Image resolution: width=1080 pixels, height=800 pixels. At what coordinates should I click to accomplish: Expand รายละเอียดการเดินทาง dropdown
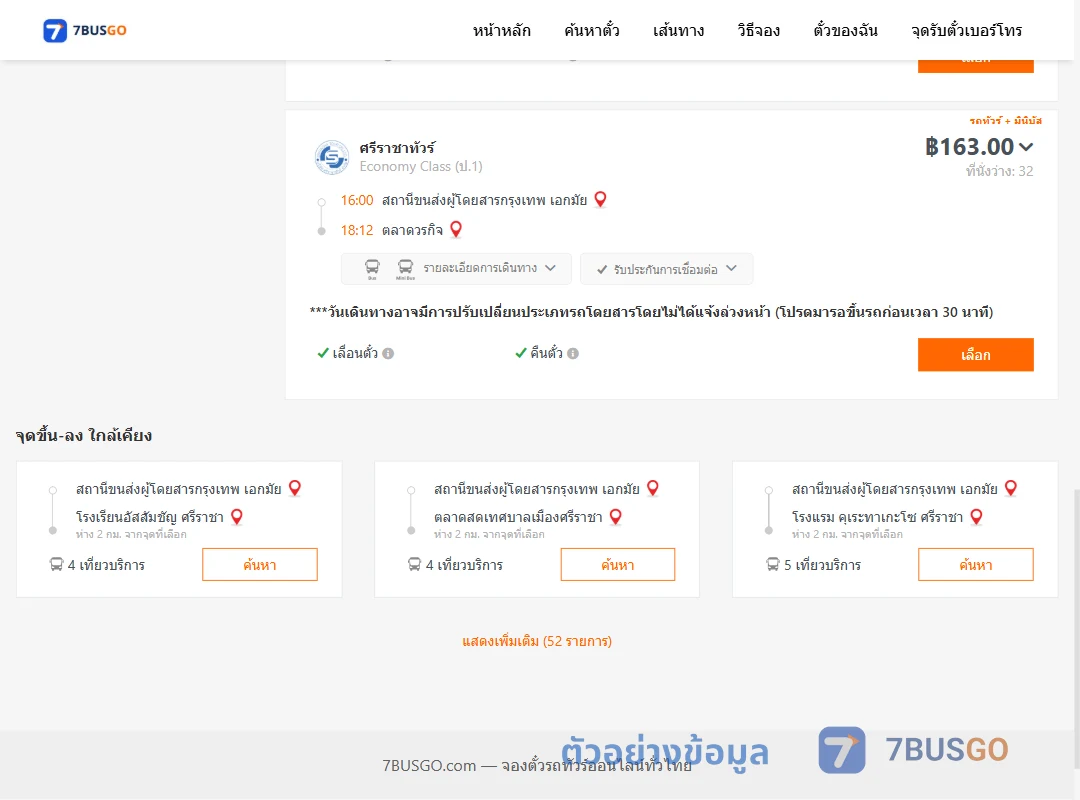[456, 269]
